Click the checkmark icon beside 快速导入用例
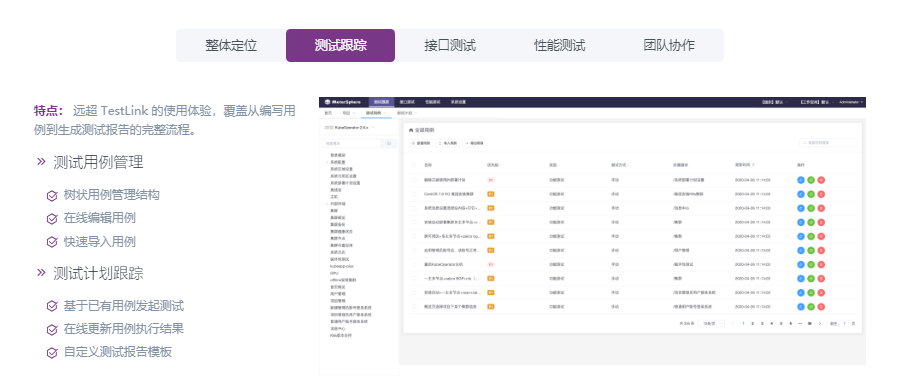Screen dimensions: 906x392 52,242
